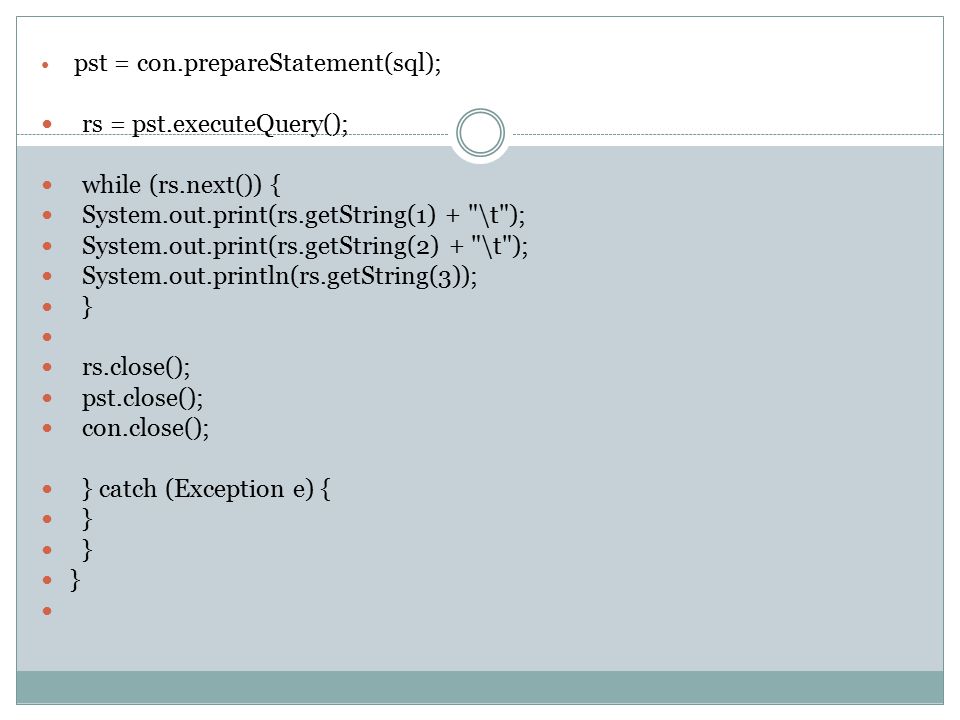Select the pst.close() line
Image resolution: width=960 pixels, height=720 pixels.
point(142,398)
